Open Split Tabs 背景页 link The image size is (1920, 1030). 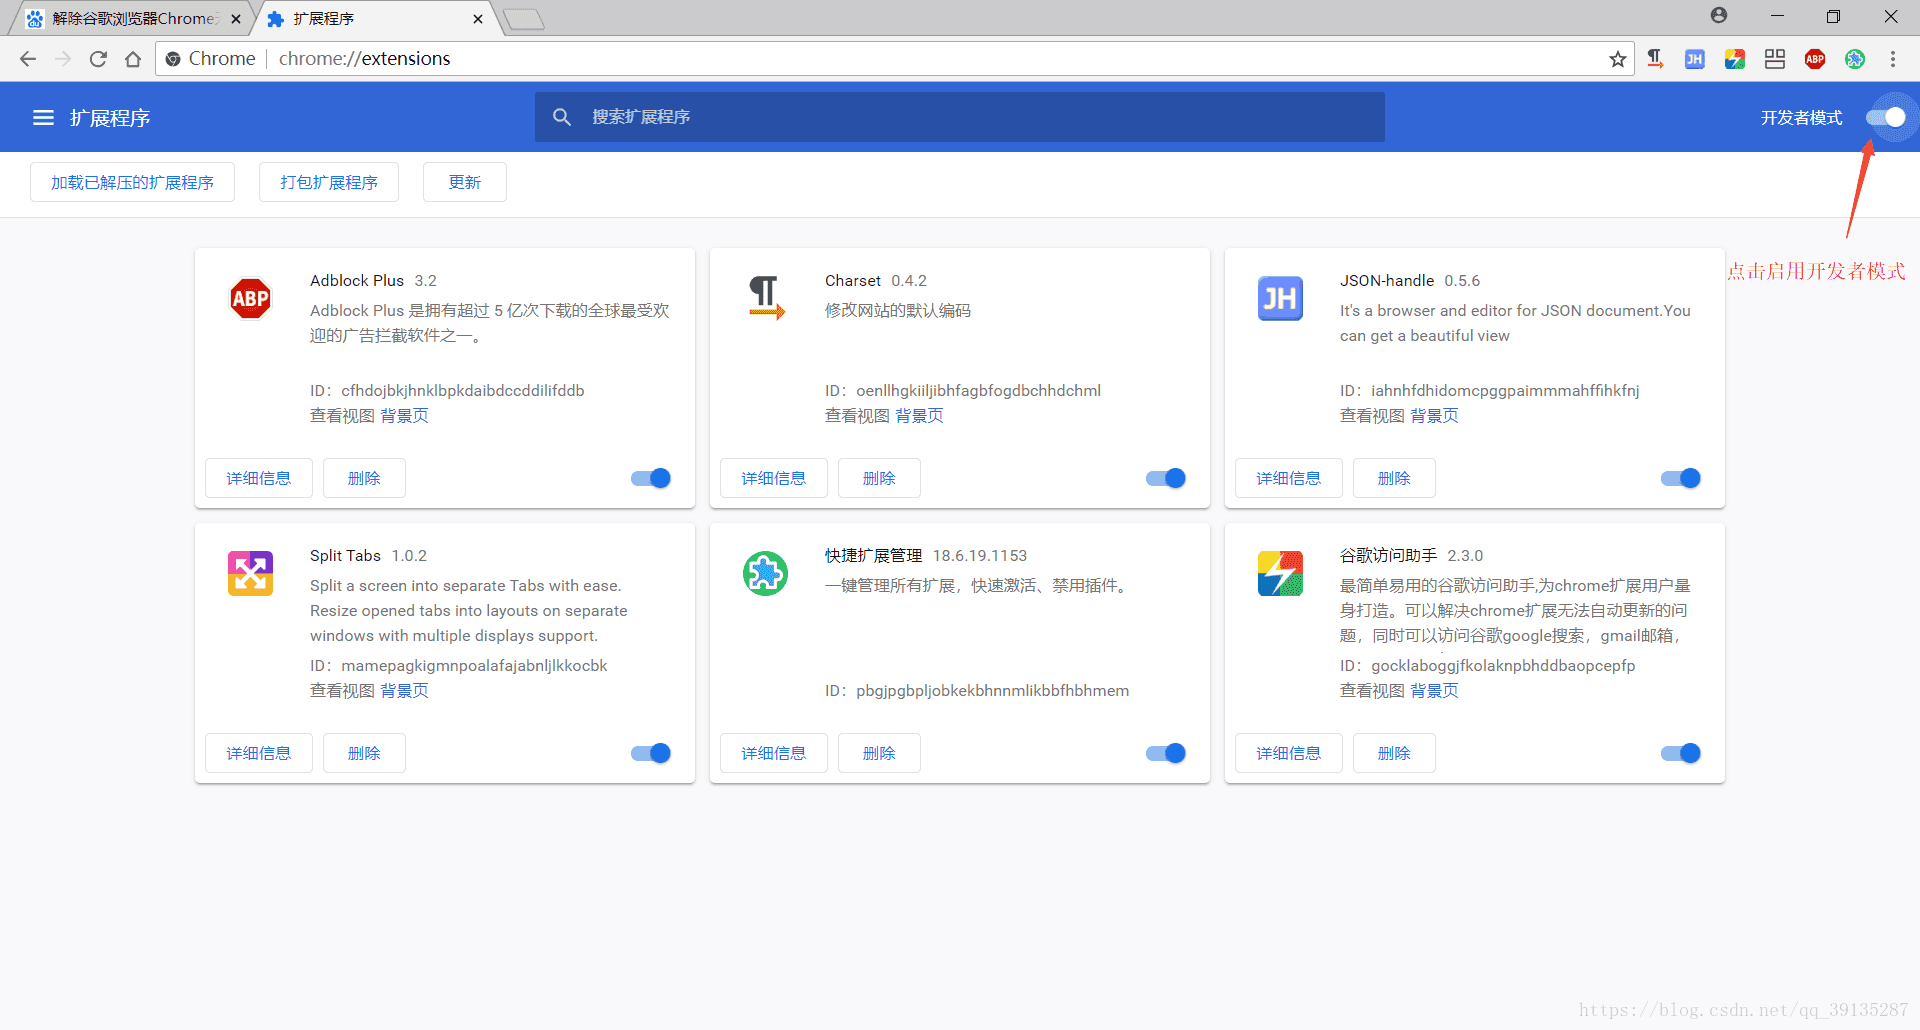pyautogui.click(x=404, y=691)
